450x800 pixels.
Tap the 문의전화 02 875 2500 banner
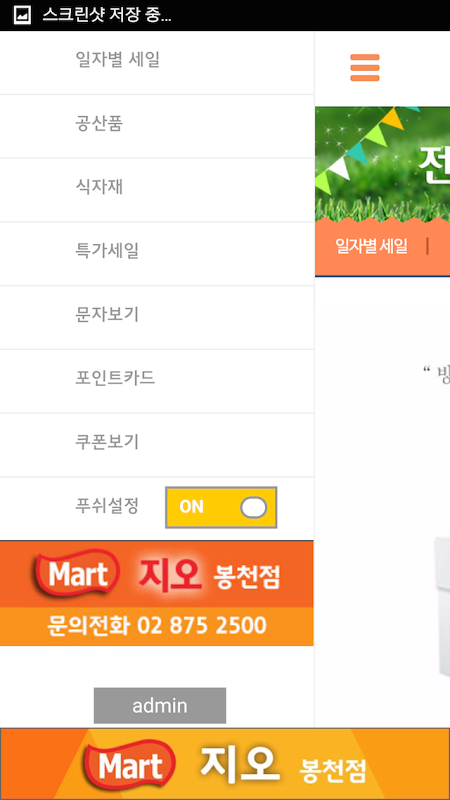coord(157,627)
